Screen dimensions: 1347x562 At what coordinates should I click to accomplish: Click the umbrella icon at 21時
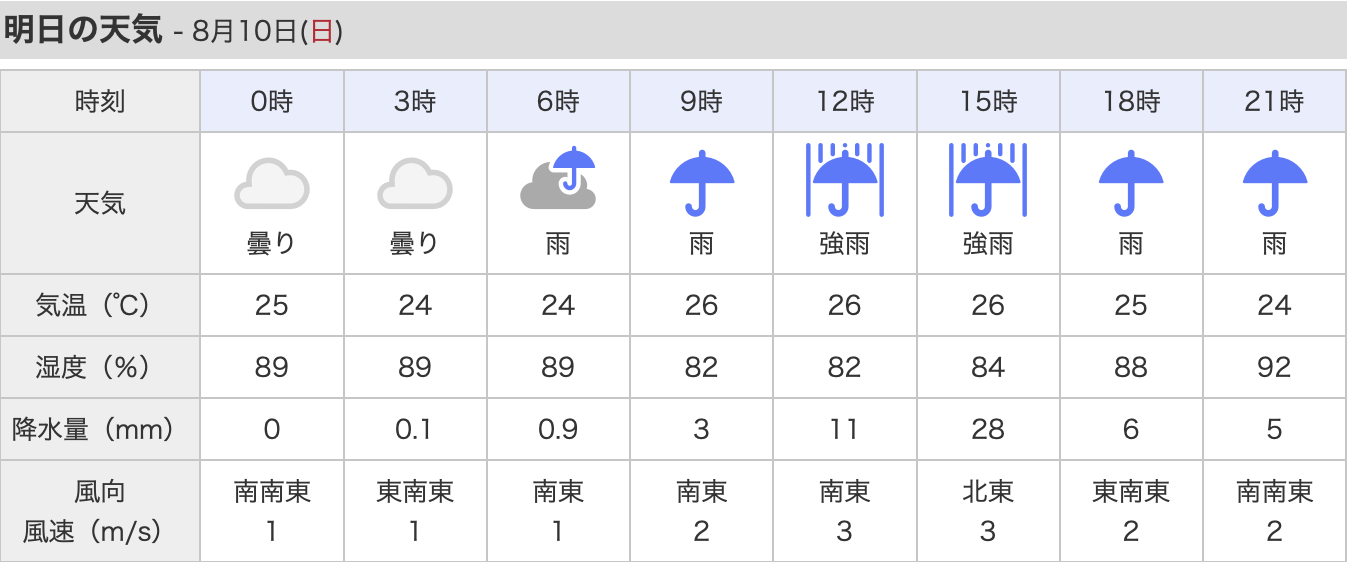tap(1275, 183)
